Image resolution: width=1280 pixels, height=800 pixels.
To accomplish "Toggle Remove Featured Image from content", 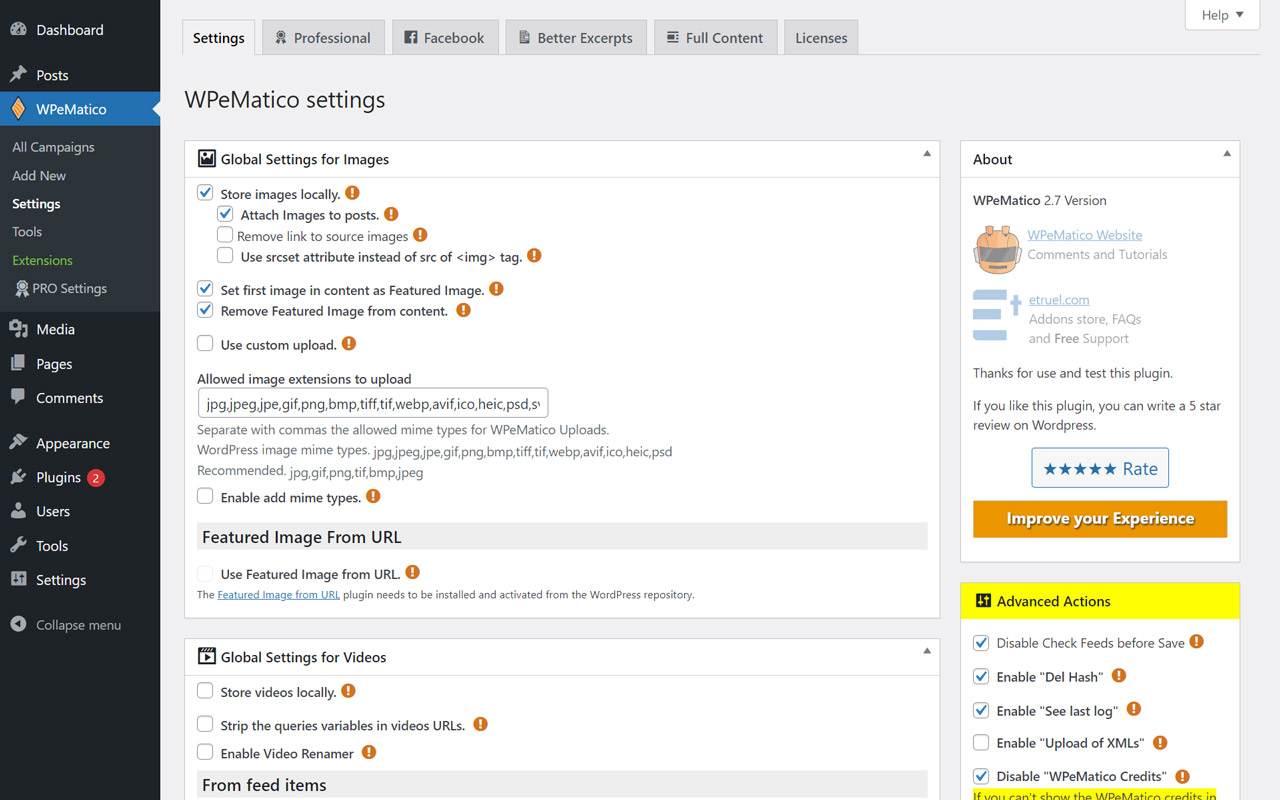I will pyautogui.click(x=205, y=310).
